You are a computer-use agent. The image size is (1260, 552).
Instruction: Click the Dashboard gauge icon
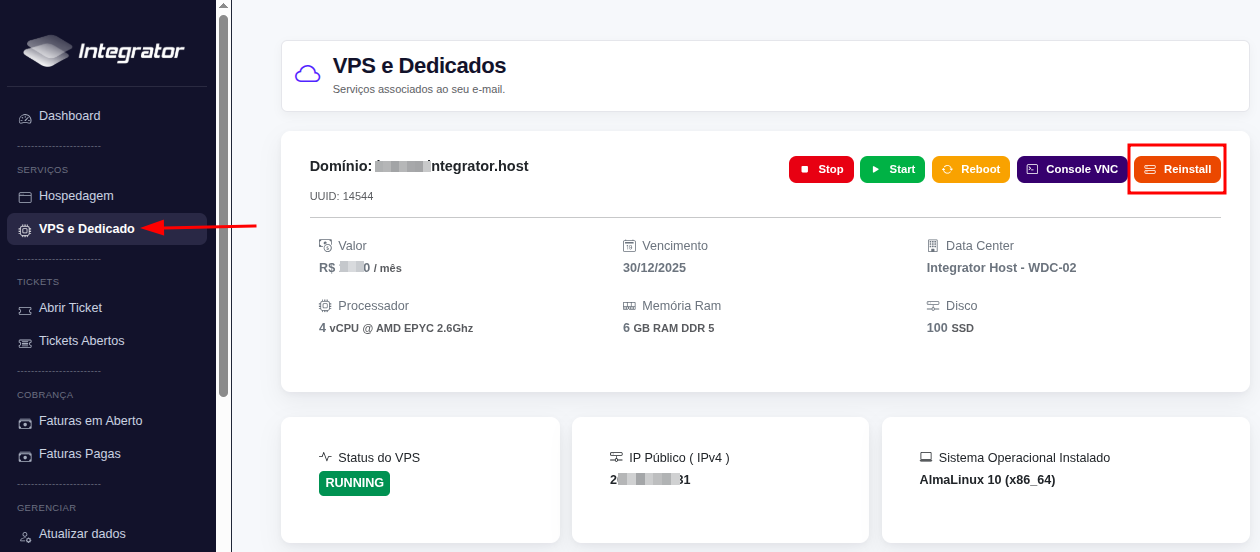click(25, 117)
